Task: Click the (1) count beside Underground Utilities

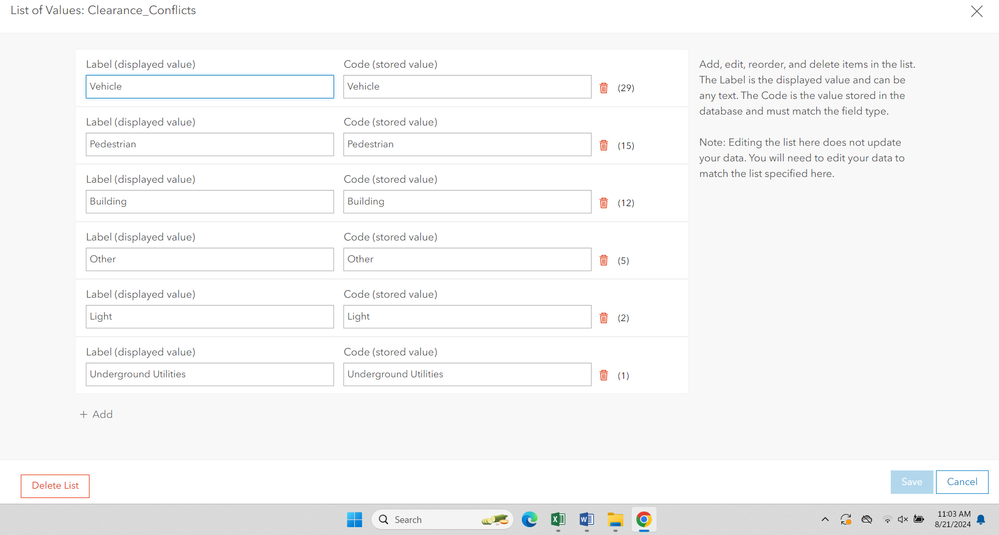Action: (x=623, y=375)
